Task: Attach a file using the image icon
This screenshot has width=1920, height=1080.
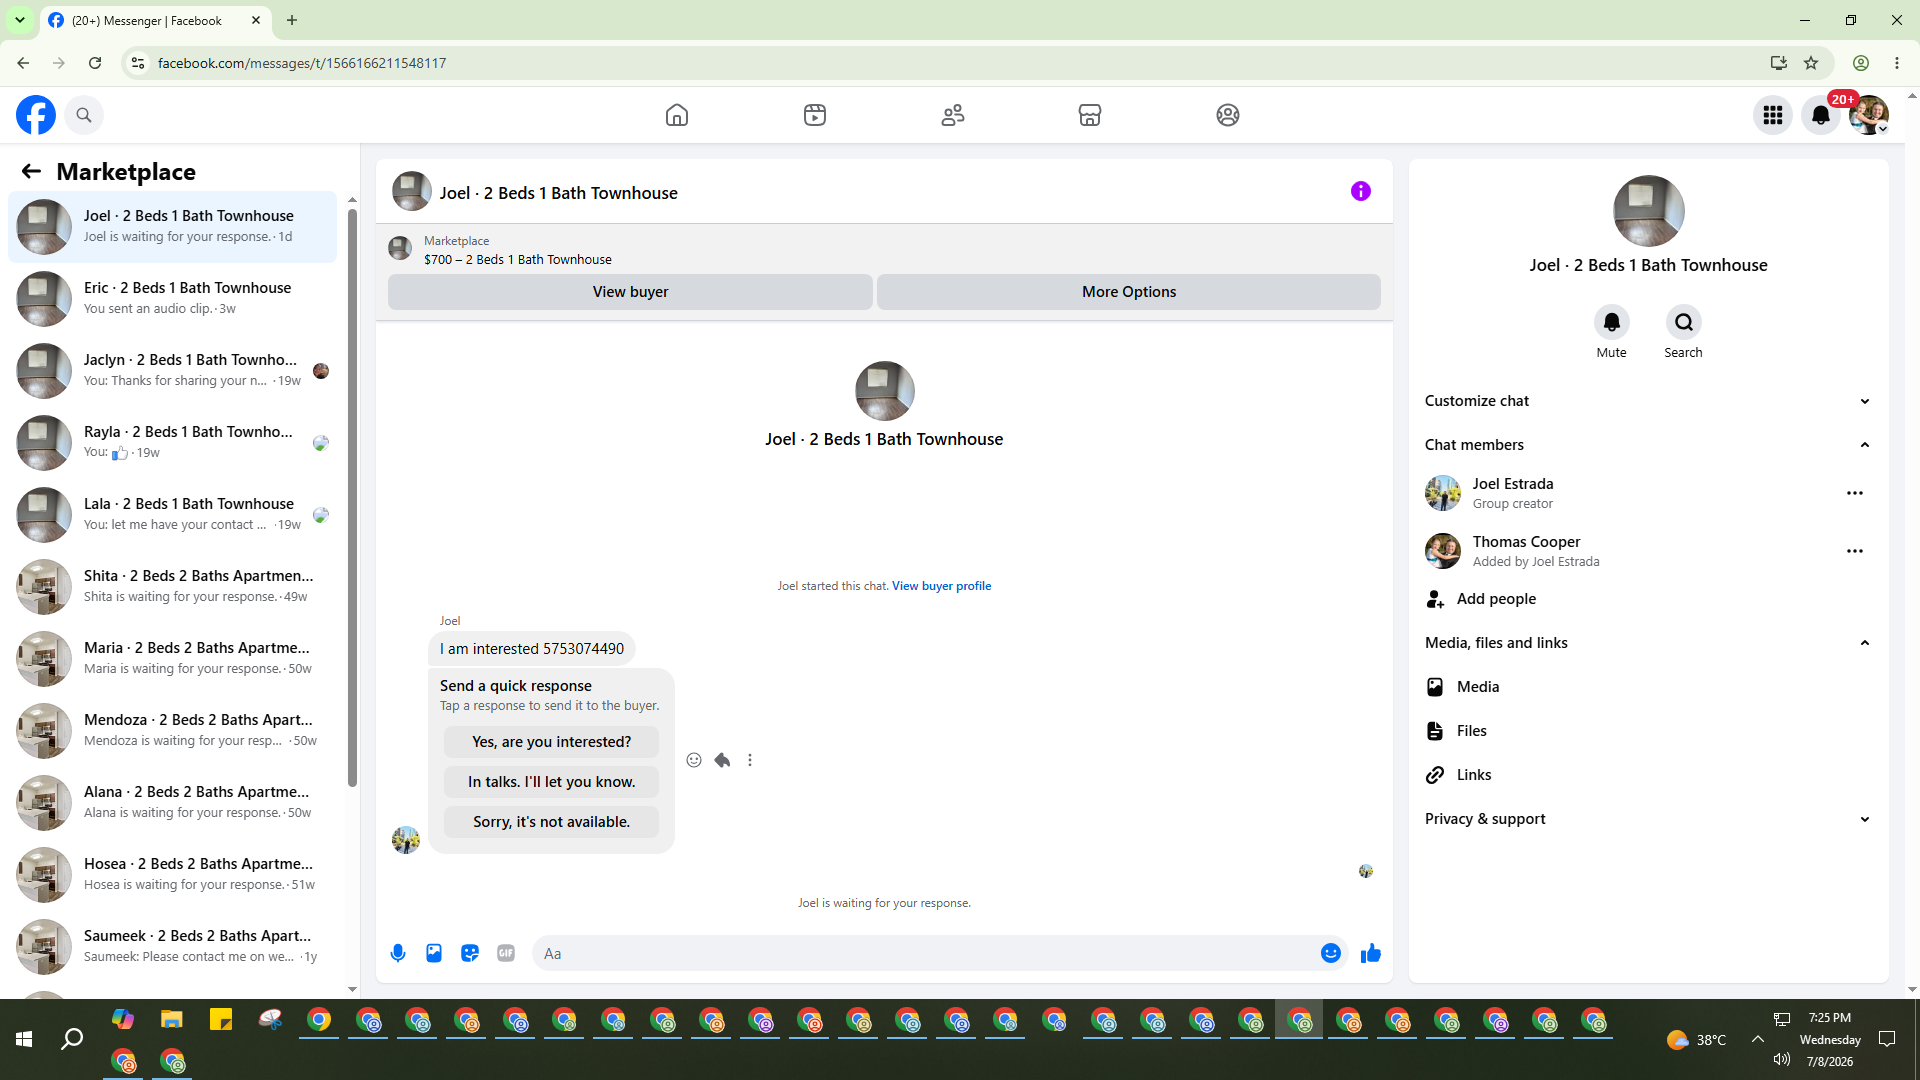Action: (x=434, y=953)
